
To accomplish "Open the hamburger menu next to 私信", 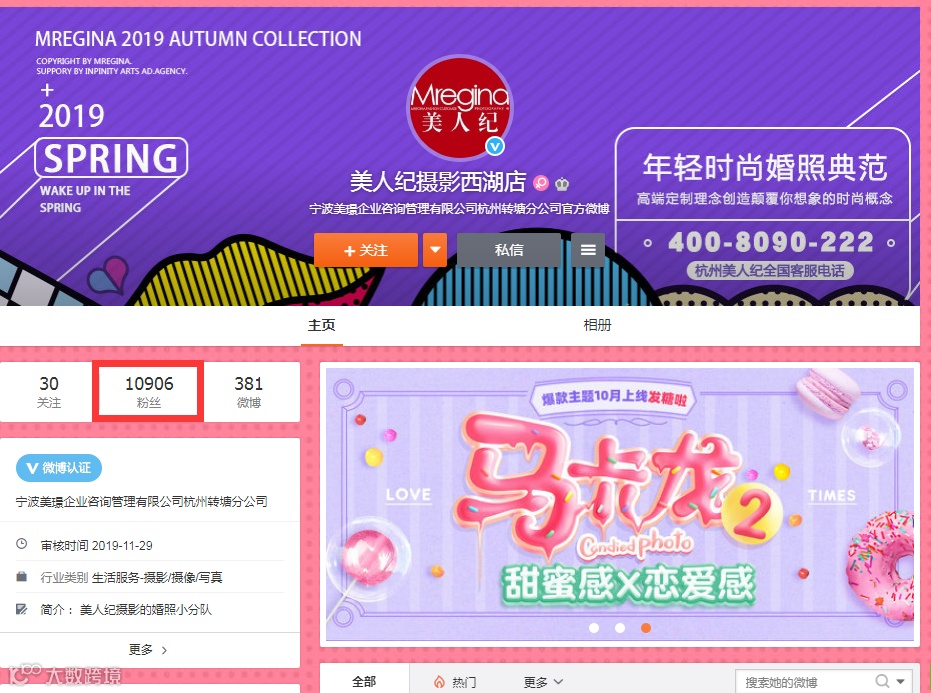I will pos(588,250).
